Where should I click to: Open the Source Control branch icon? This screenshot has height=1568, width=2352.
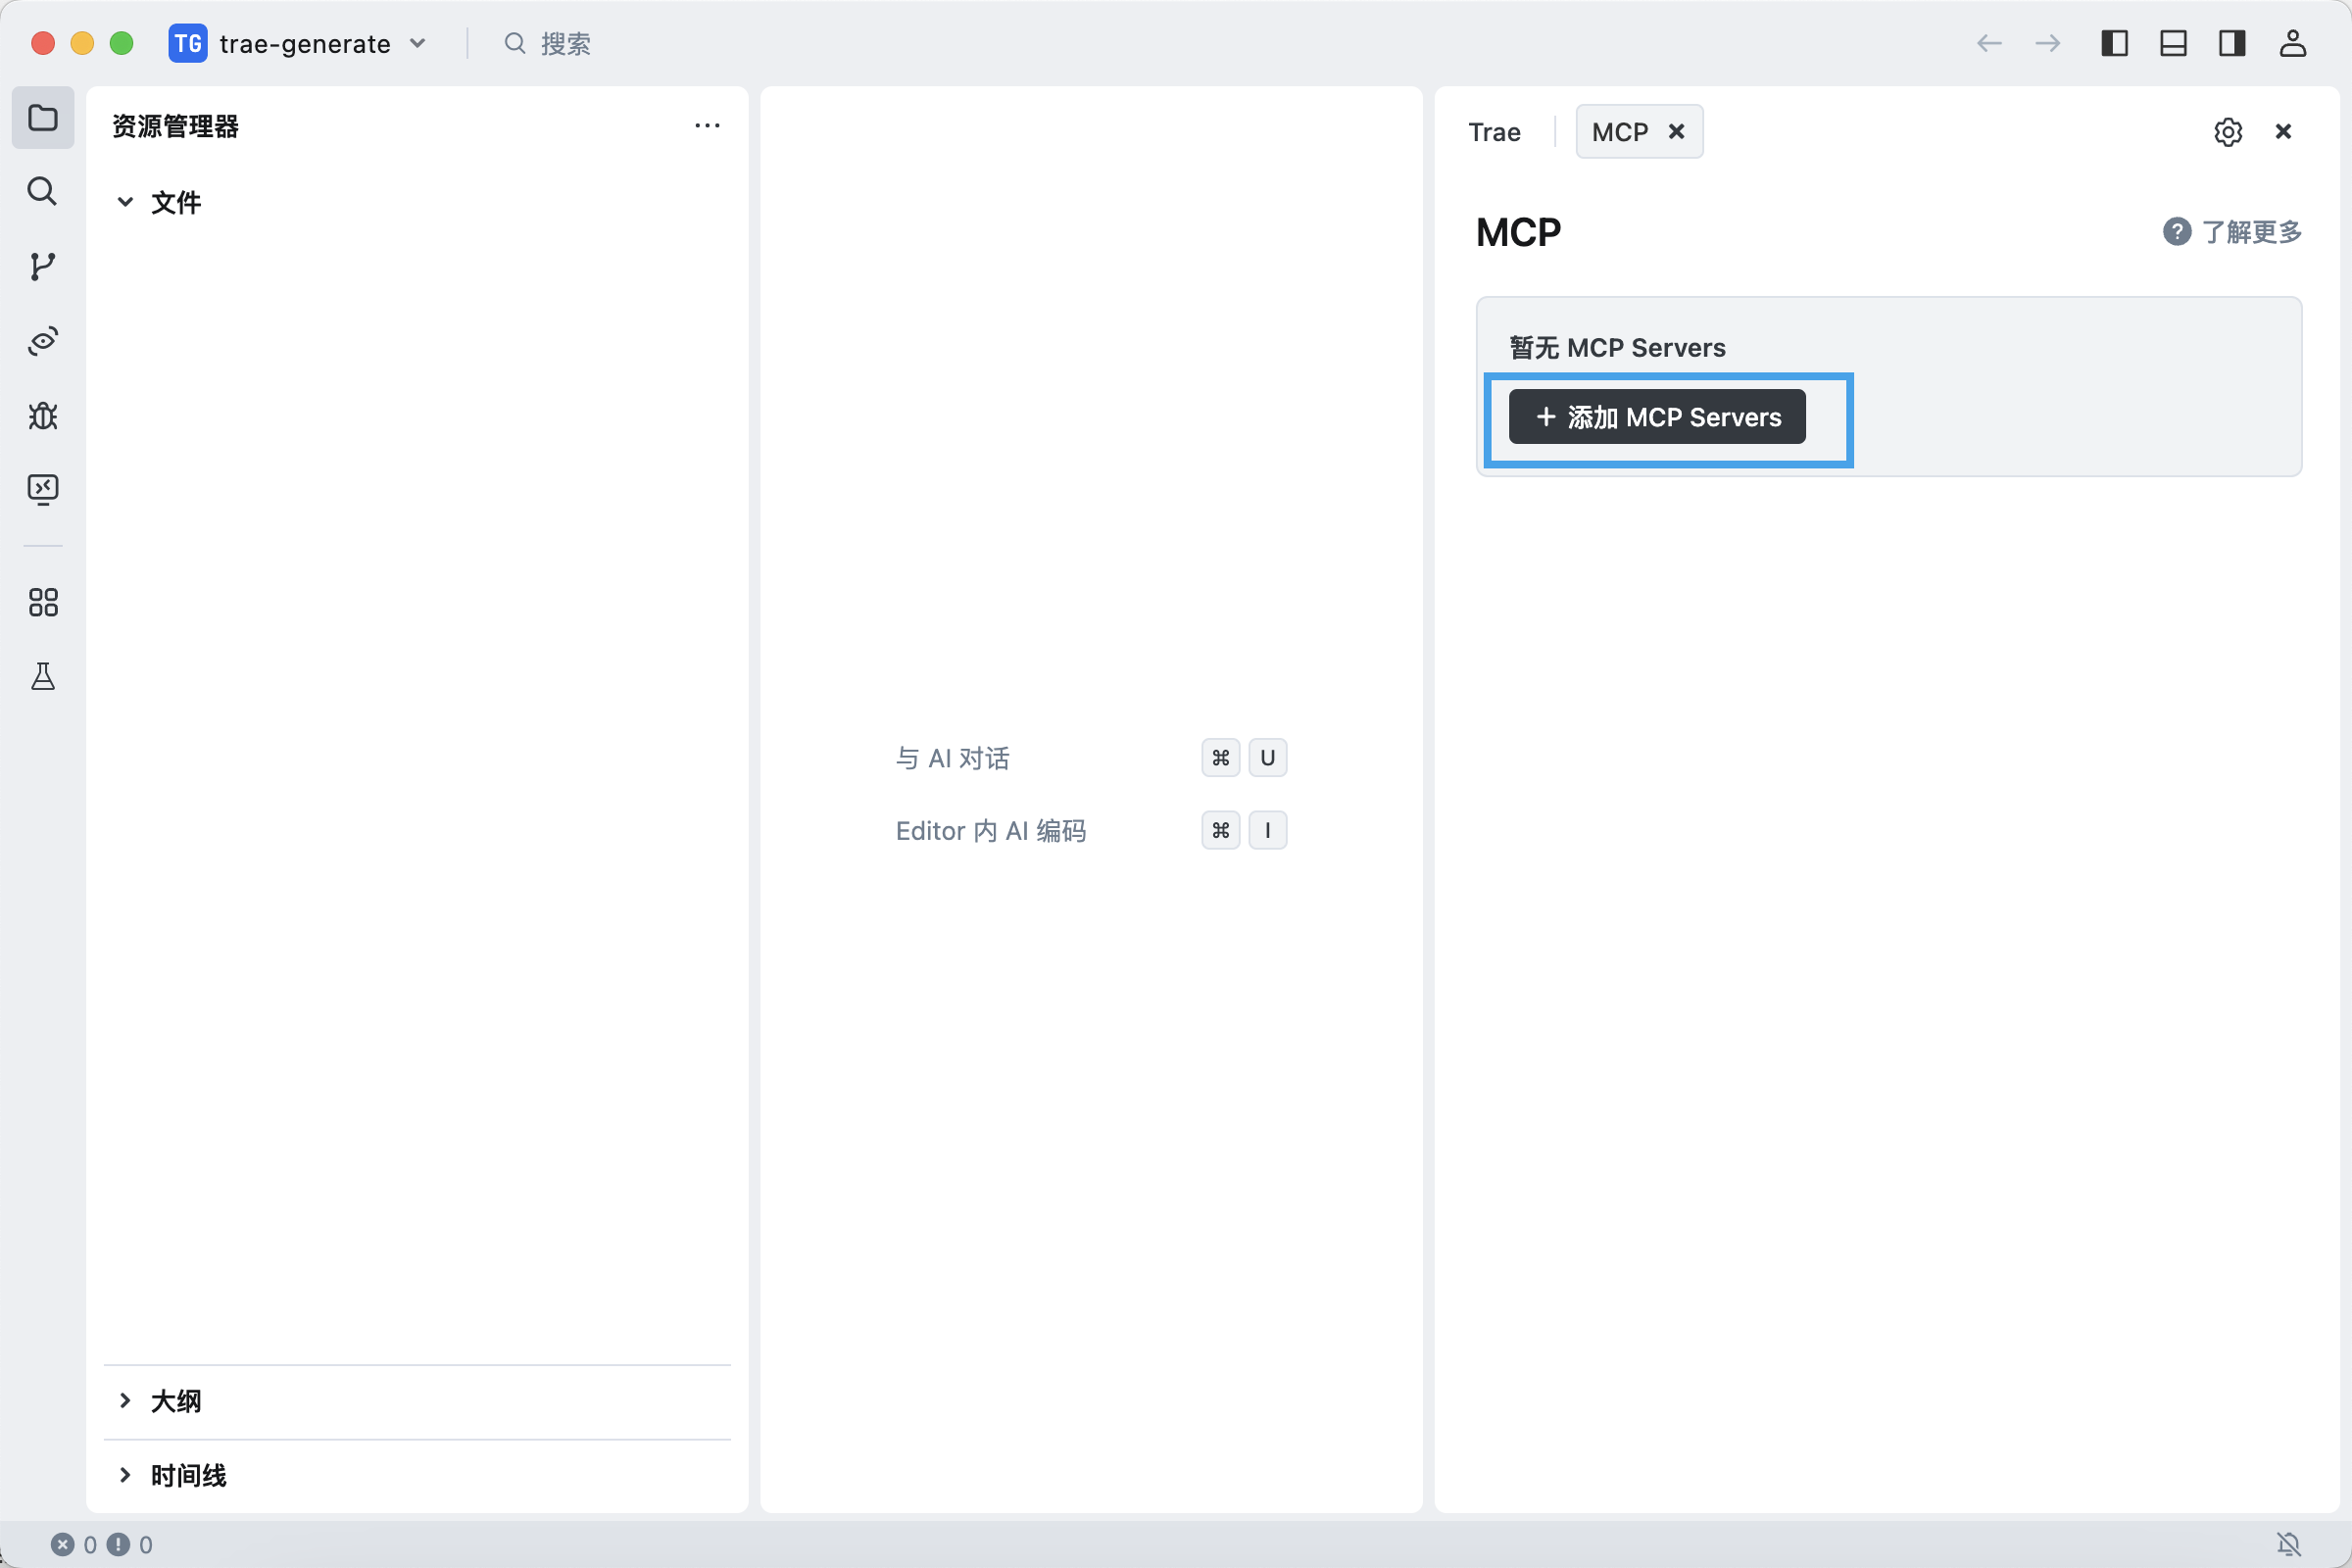click(x=42, y=266)
